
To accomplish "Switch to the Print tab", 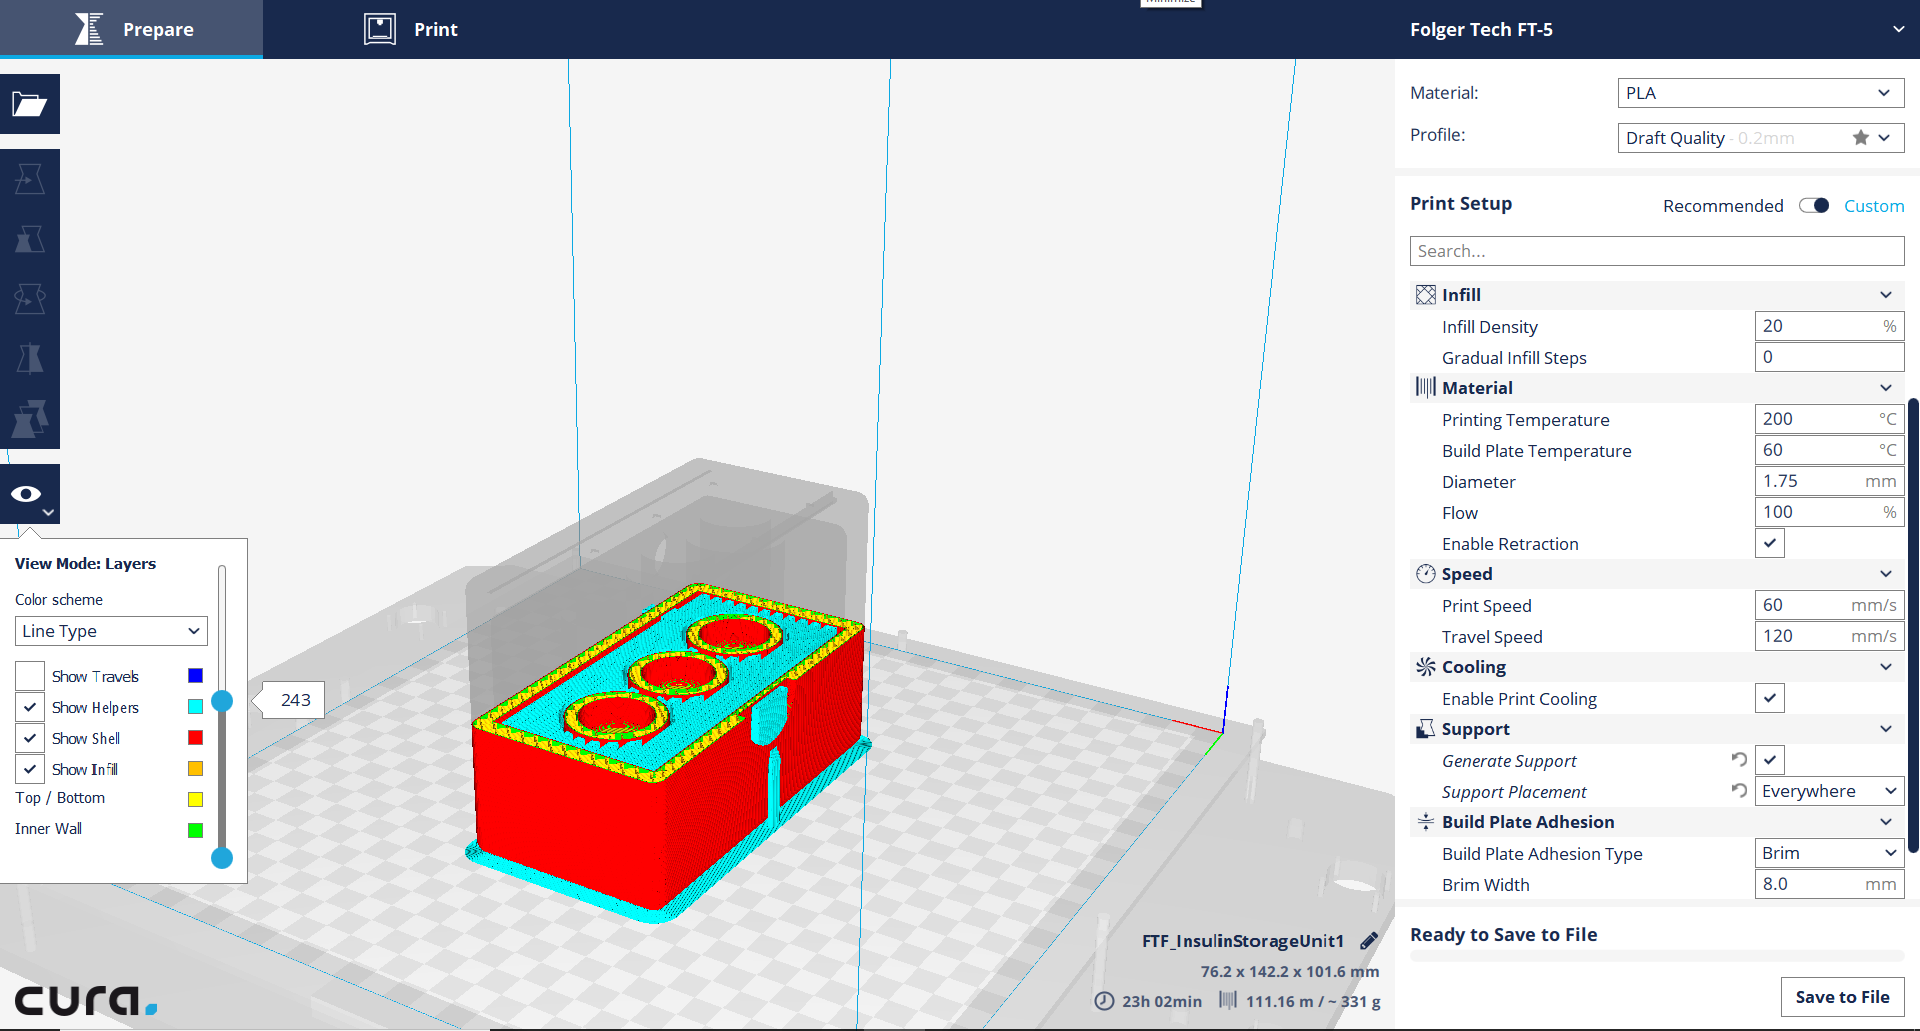I will pos(410,29).
